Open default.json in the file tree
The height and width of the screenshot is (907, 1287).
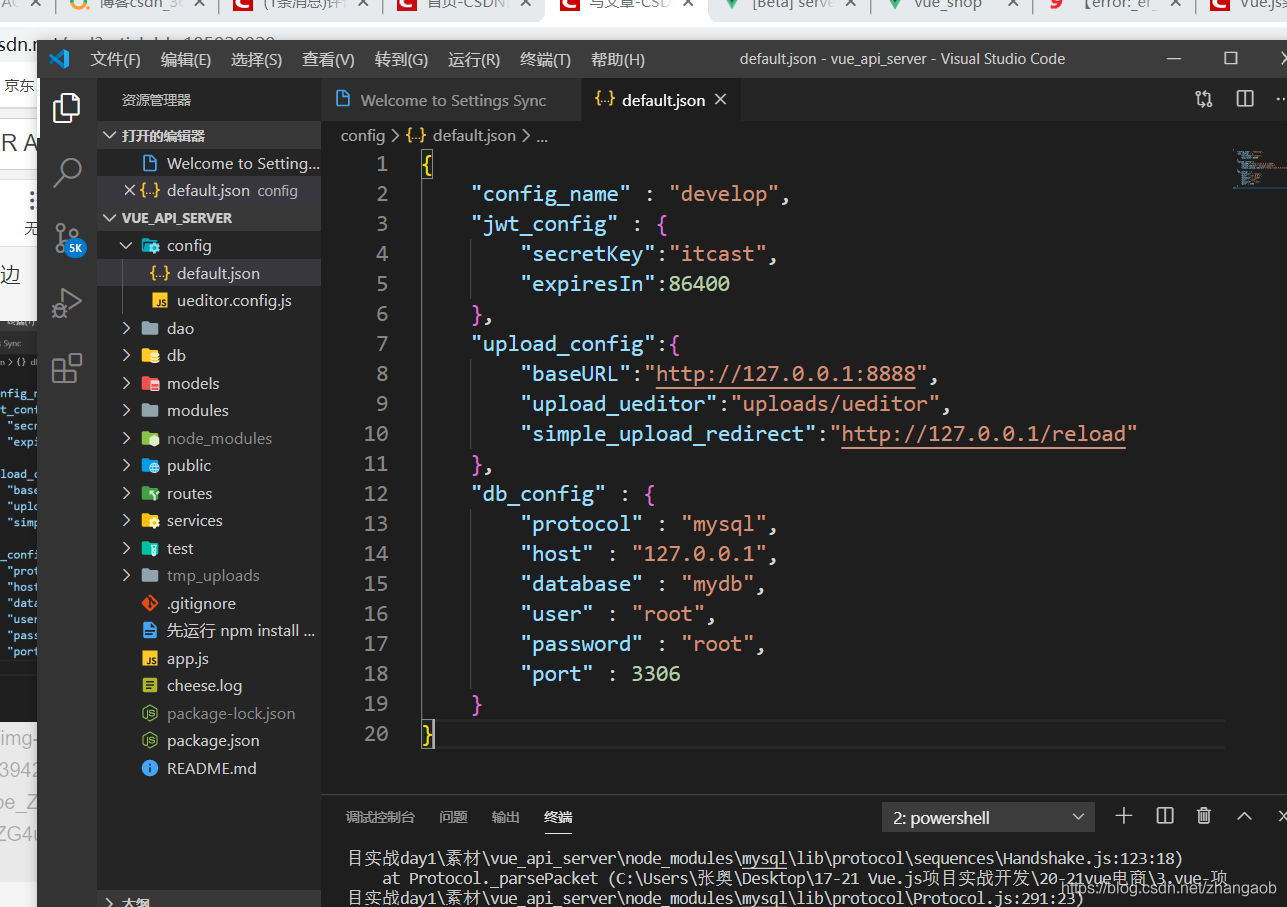click(209, 273)
